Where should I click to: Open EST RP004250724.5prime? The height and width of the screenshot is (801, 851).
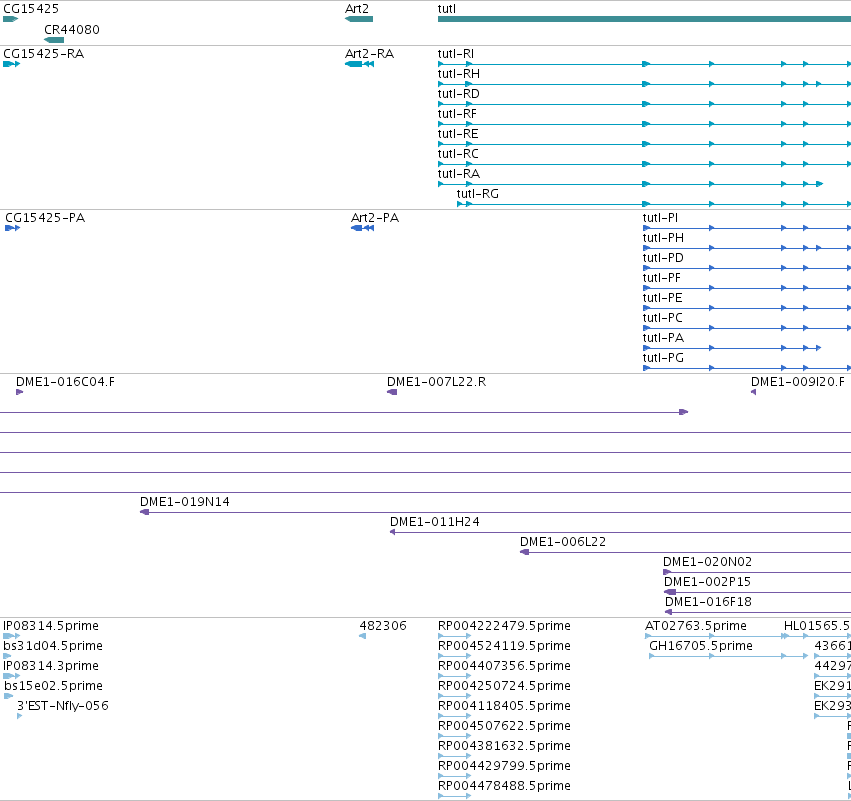(x=504, y=686)
